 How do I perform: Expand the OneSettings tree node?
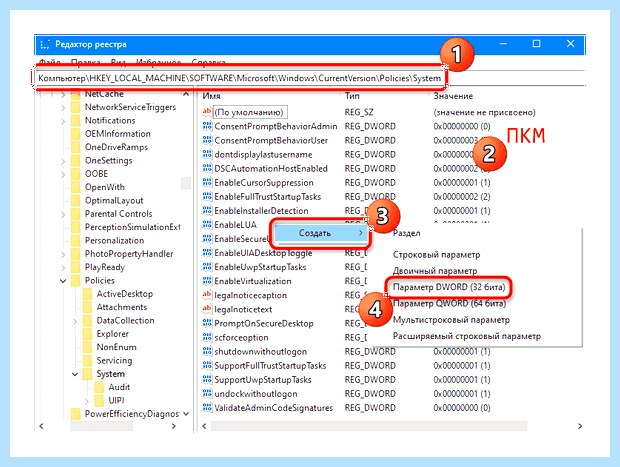click(x=63, y=161)
